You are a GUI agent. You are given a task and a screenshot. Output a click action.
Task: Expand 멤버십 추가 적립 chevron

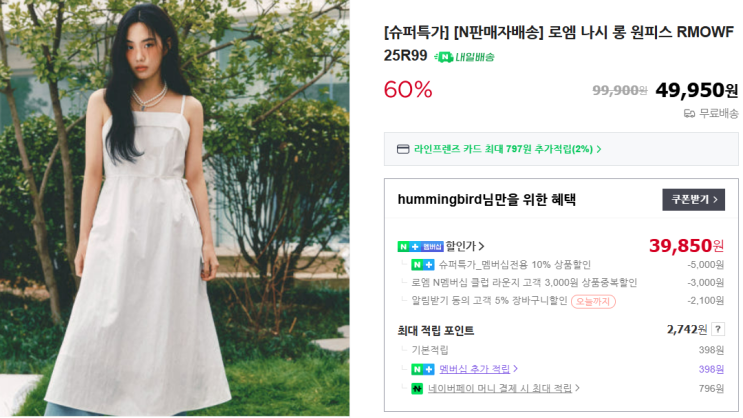pyautogui.click(x=515, y=369)
